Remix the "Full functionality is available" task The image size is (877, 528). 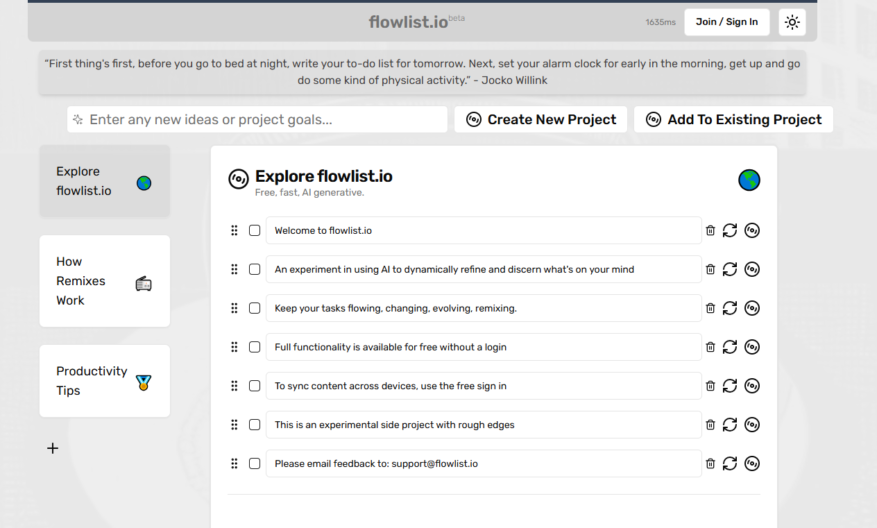752,347
